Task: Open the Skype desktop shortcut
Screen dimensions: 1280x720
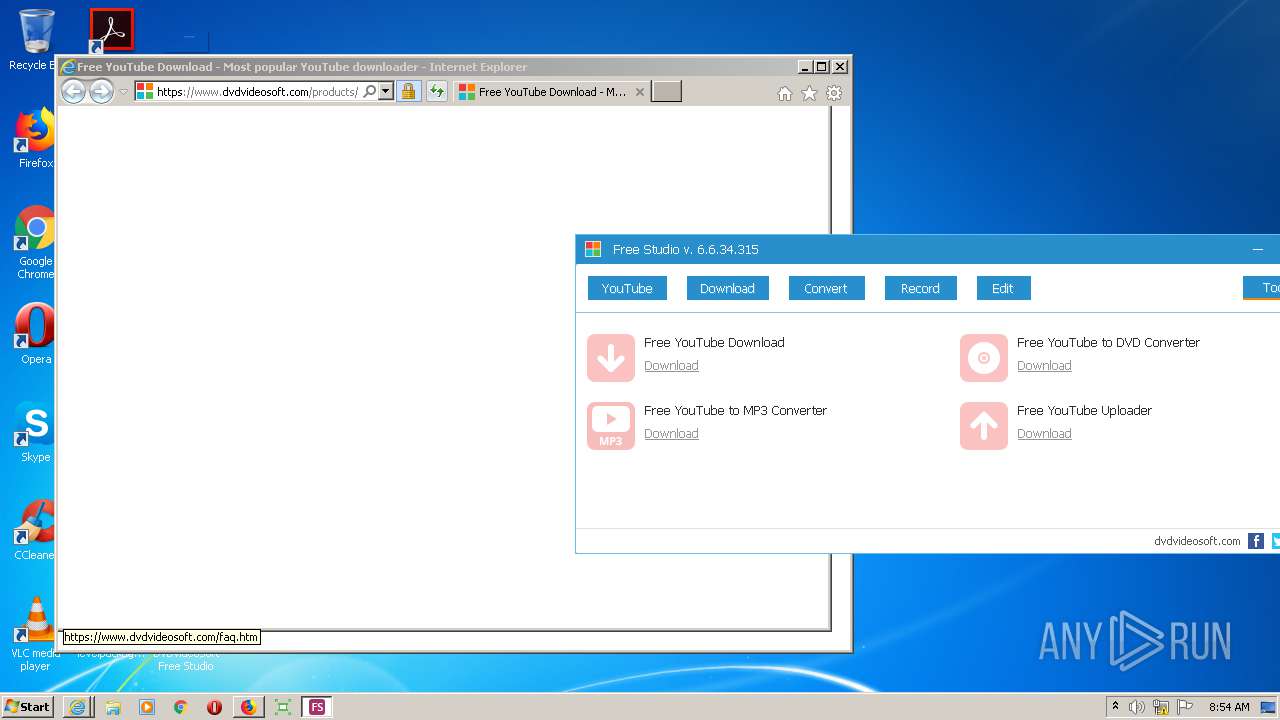Action: tap(36, 432)
